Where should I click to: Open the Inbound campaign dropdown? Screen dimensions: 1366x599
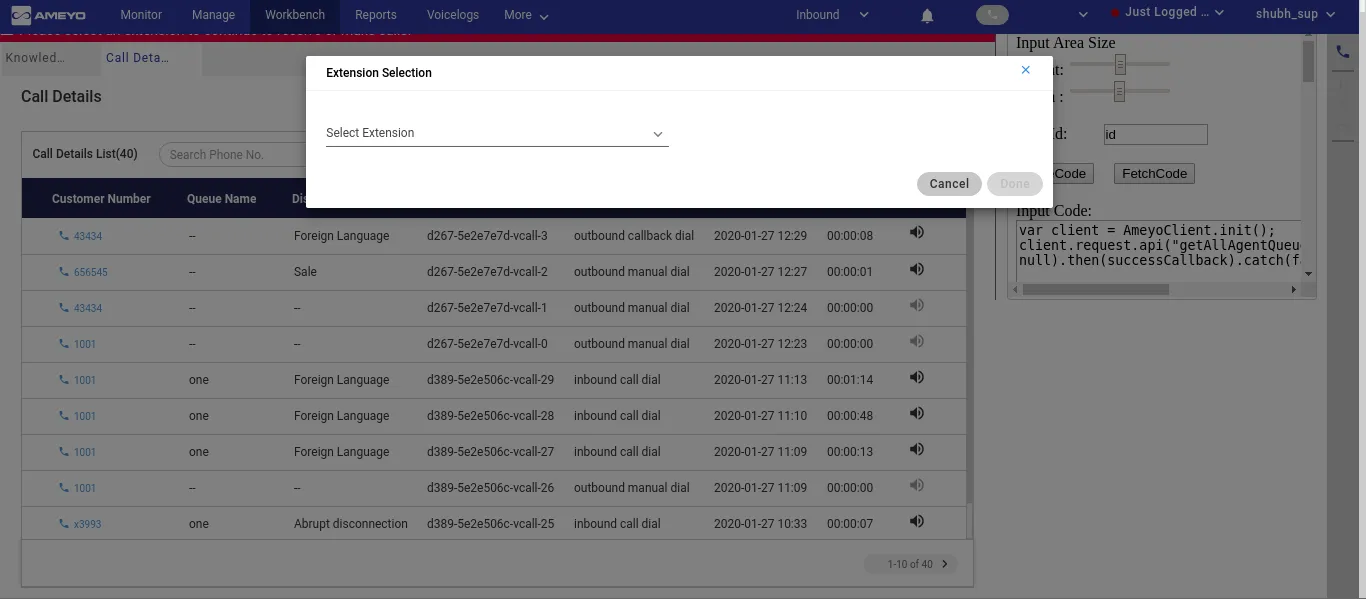coord(832,15)
